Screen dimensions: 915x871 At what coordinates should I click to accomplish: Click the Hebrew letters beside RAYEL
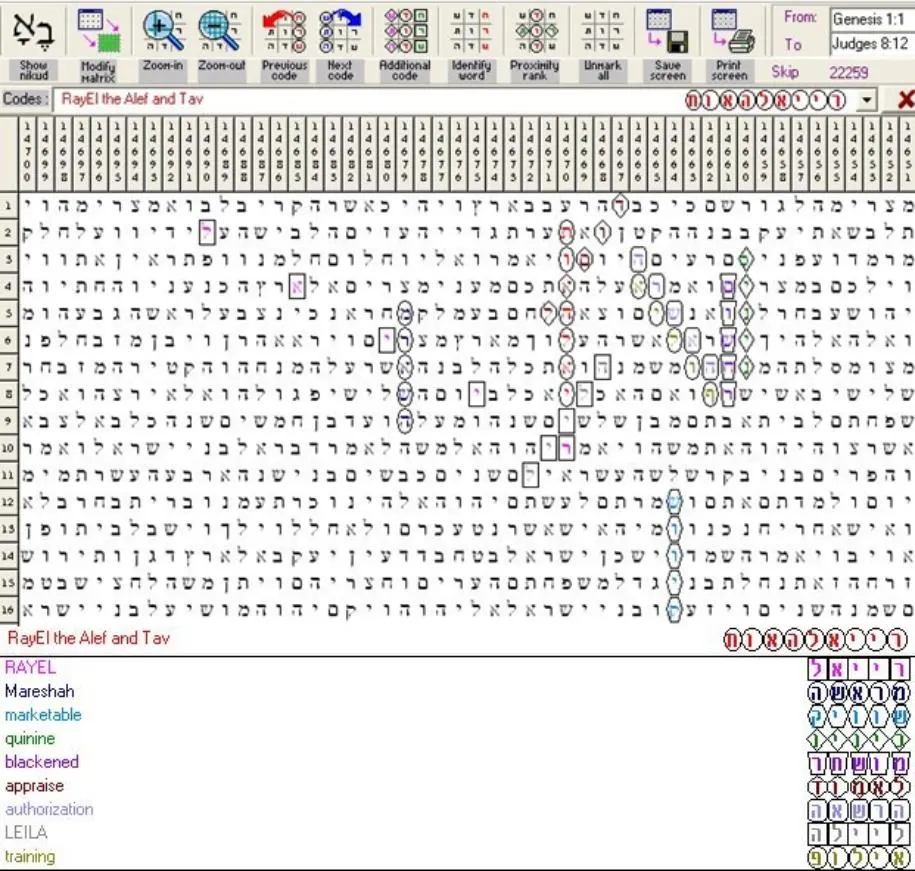coord(858,669)
